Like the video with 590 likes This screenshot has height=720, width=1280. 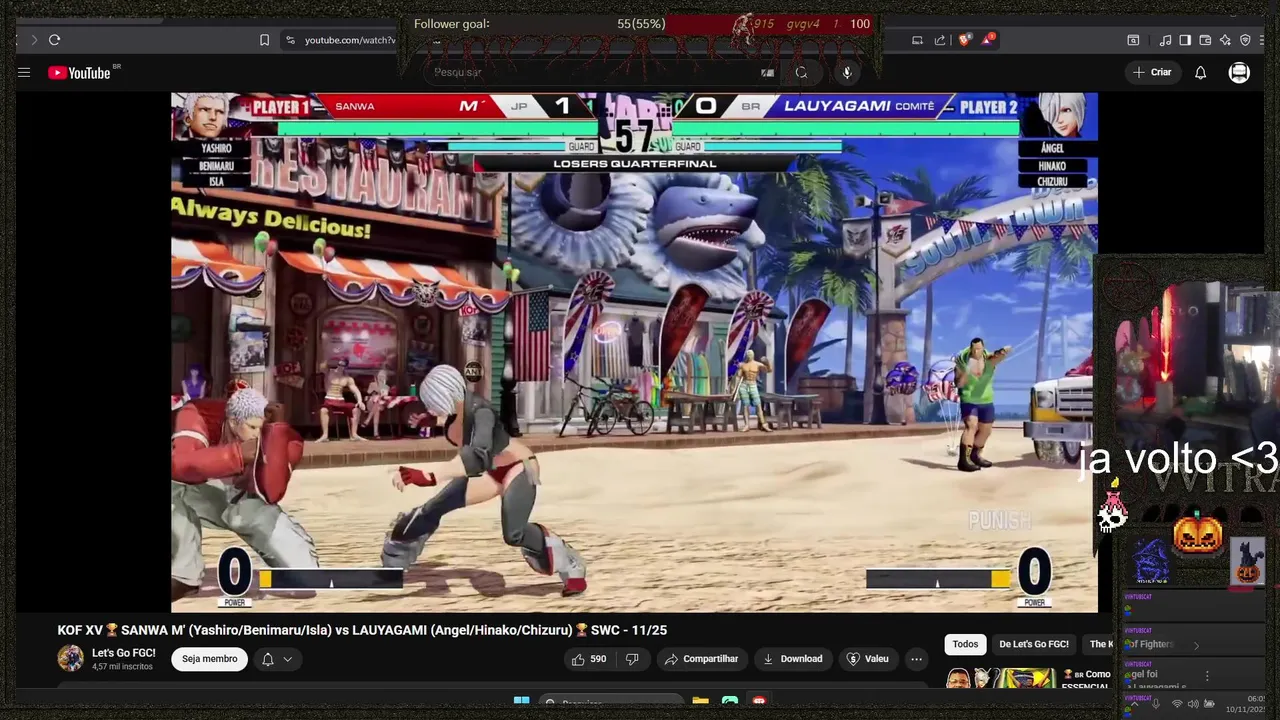pyautogui.click(x=589, y=659)
